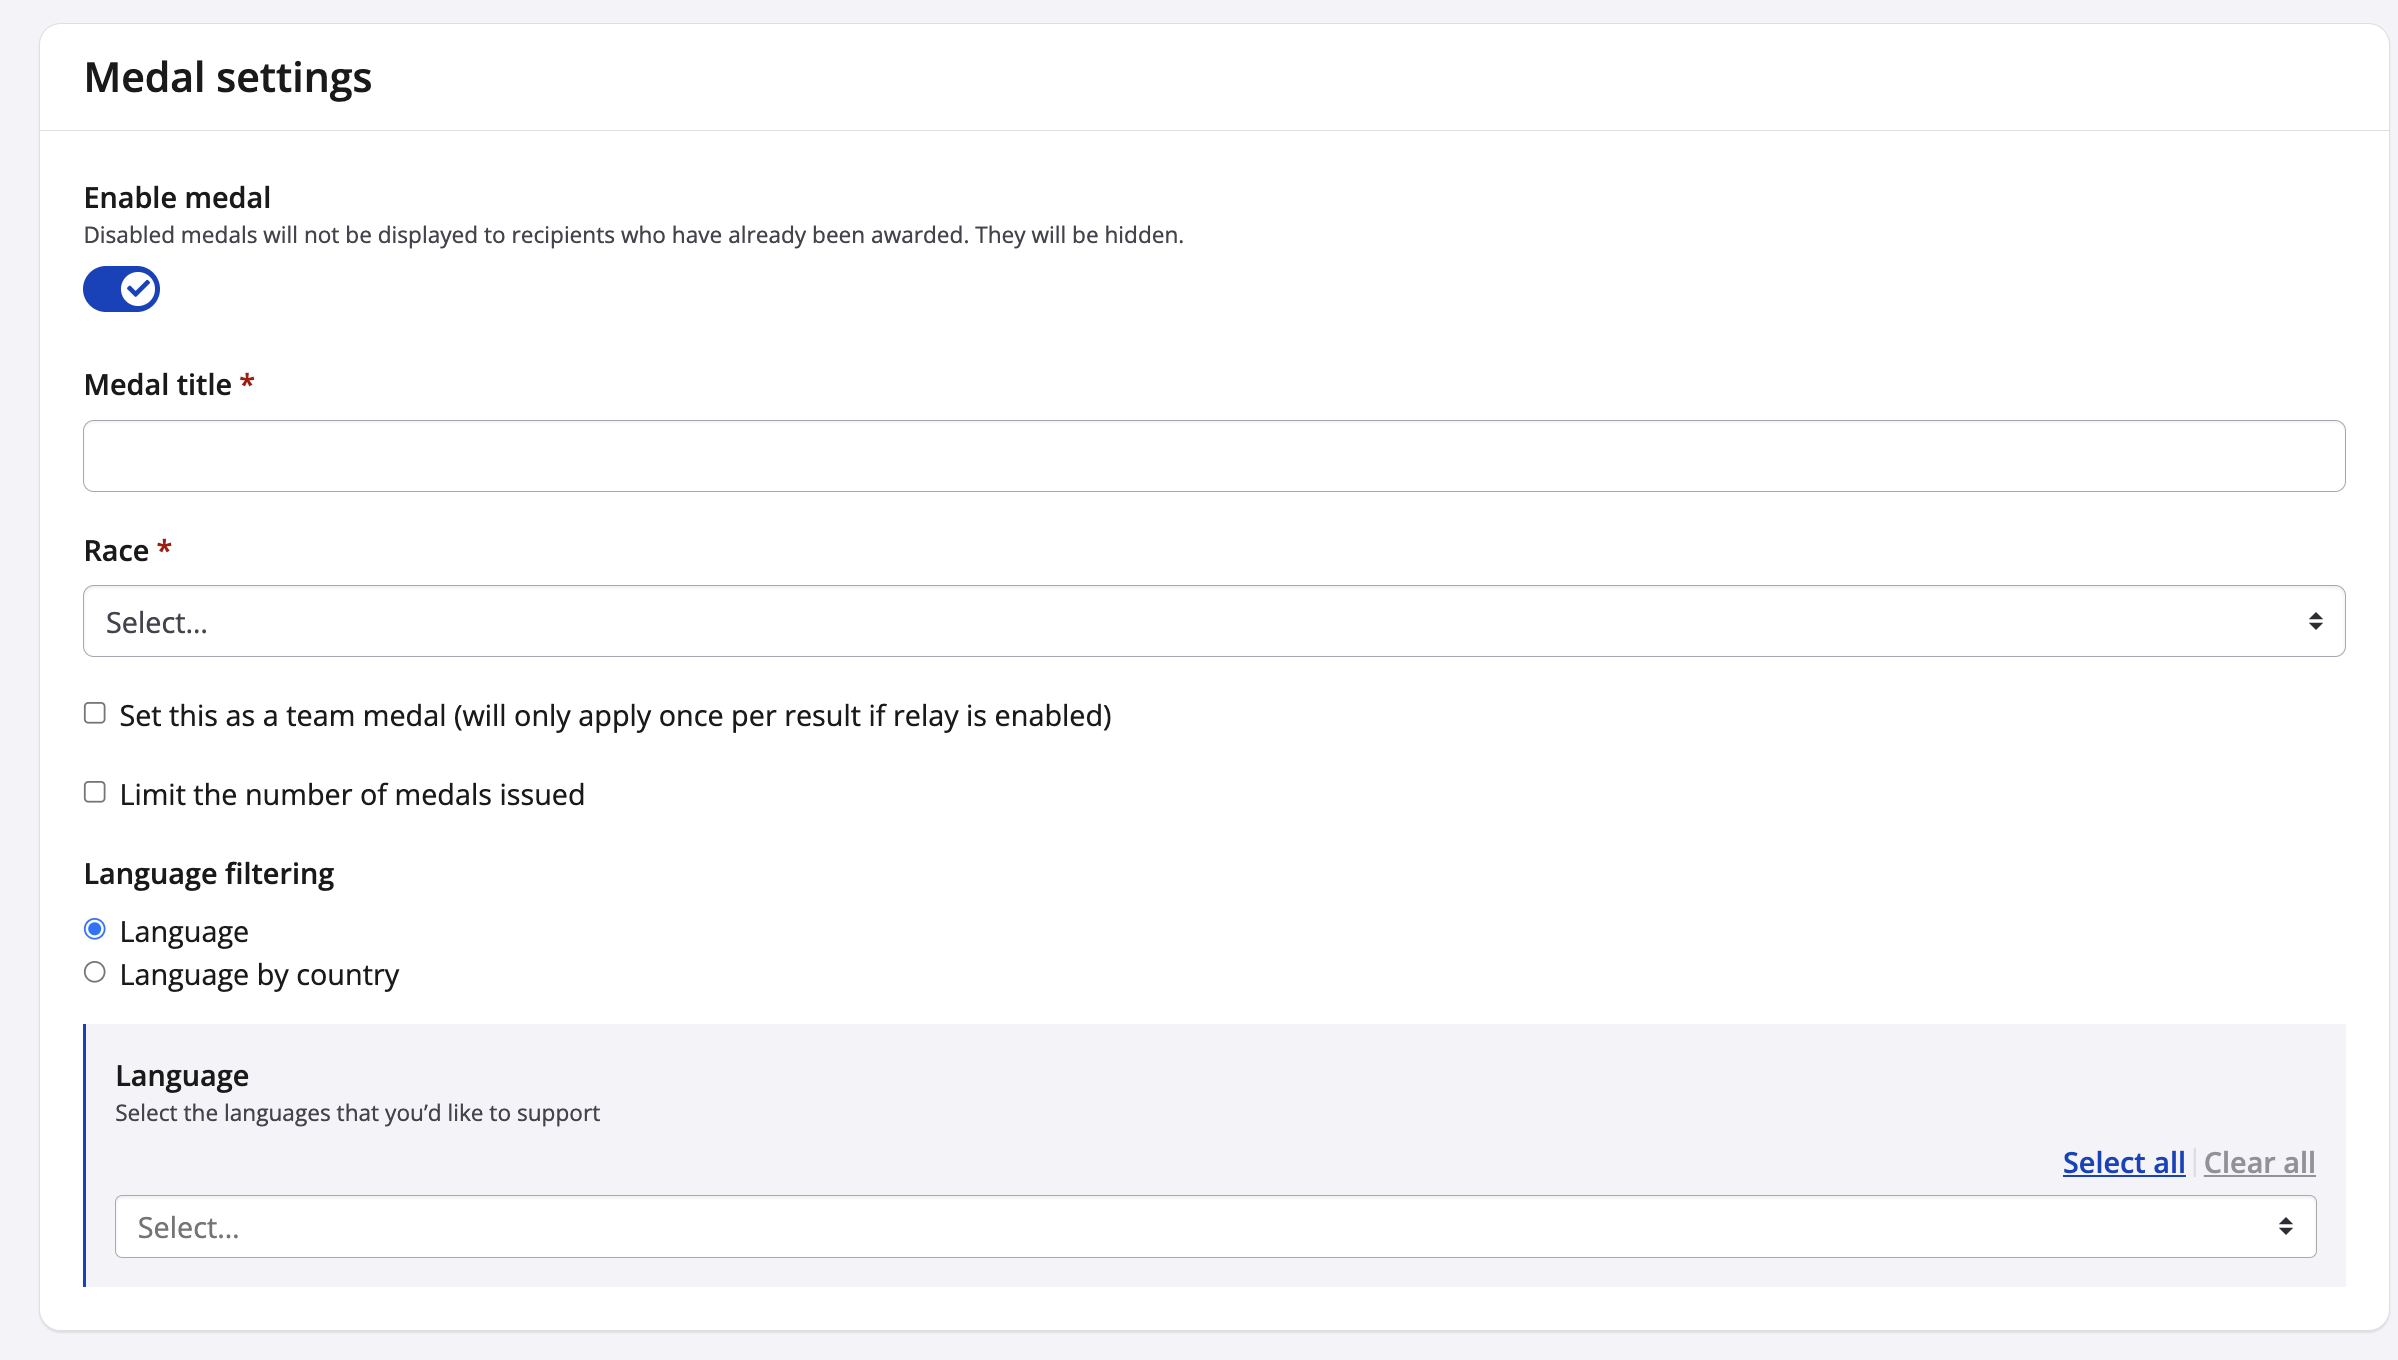The height and width of the screenshot is (1360, 2398).
Task: Check the team medal checkbox
Action: click(x=95, y=713)
